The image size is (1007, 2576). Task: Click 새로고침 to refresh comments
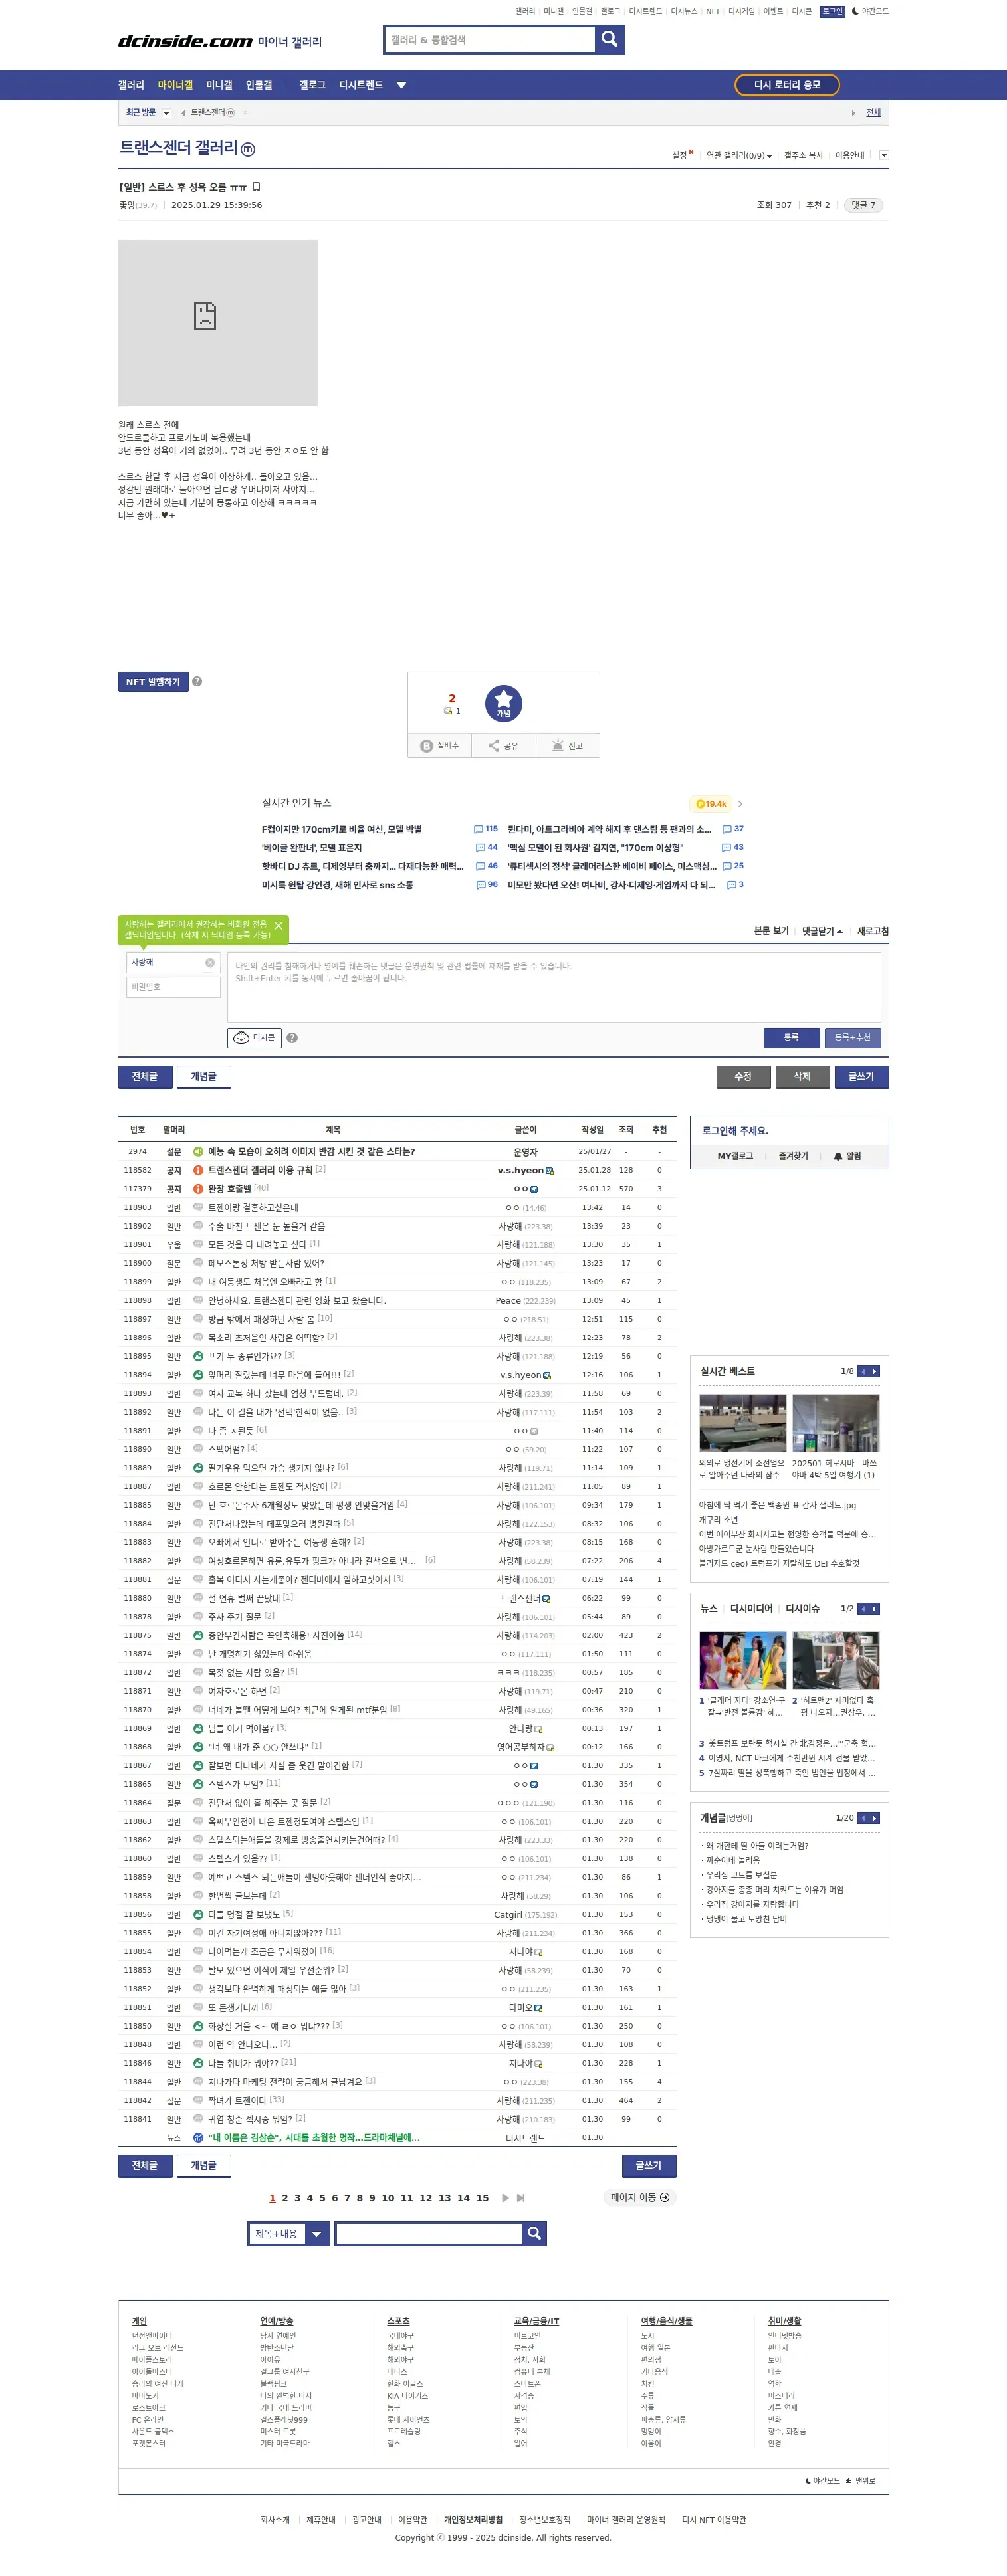click(873, 931)
